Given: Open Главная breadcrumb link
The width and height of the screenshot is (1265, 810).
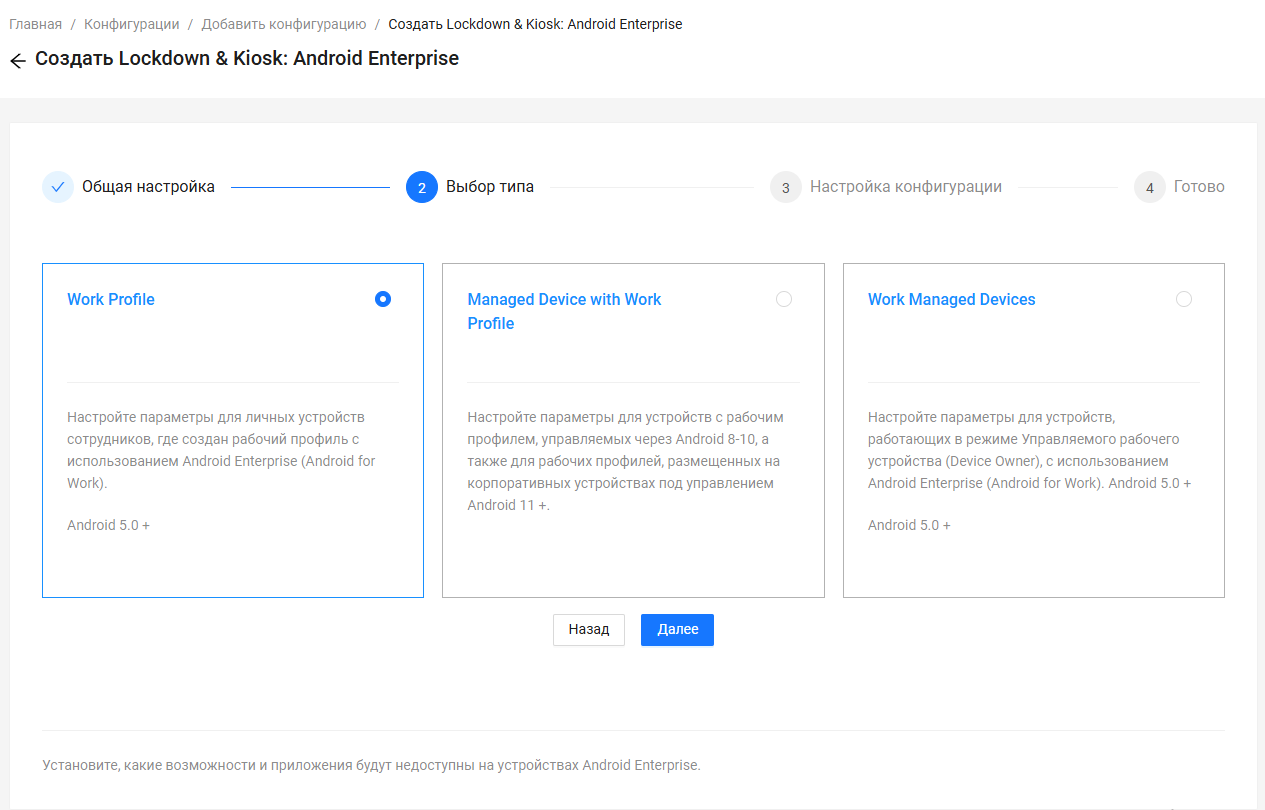Looking at the screenshot, I should pyautogui.click(x=35, y=24).
